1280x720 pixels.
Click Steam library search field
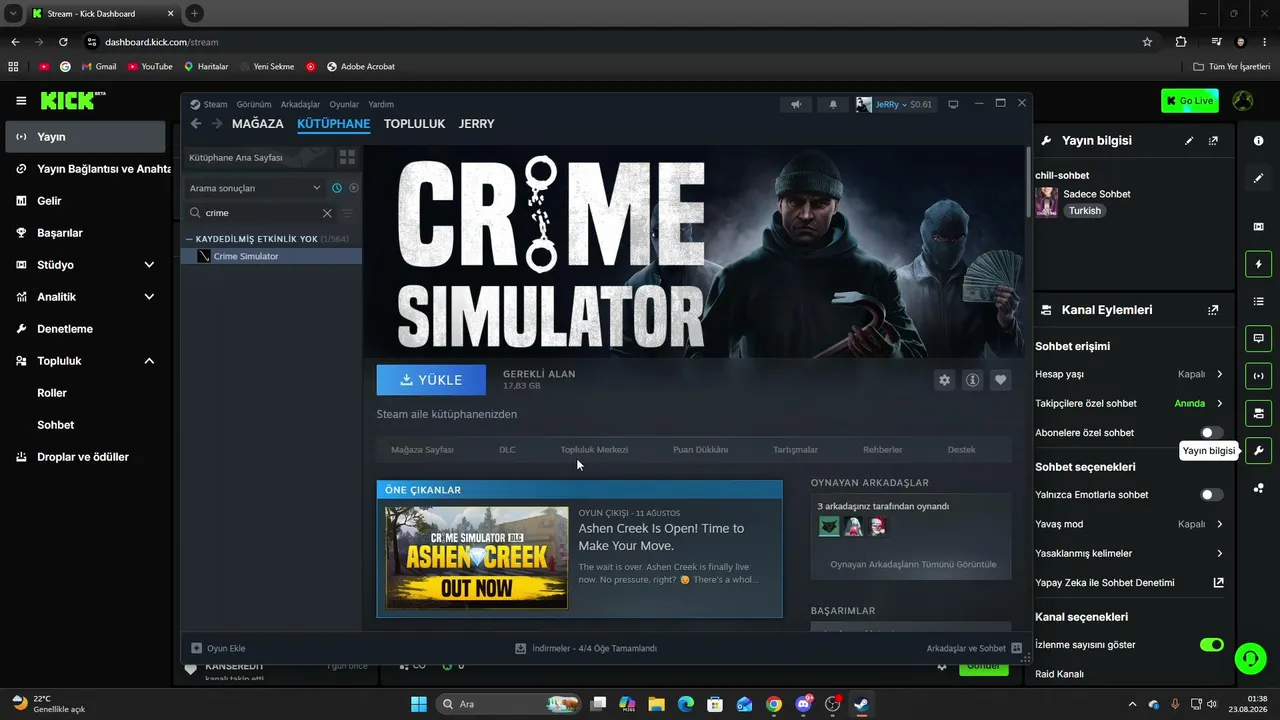click(262, 213)
